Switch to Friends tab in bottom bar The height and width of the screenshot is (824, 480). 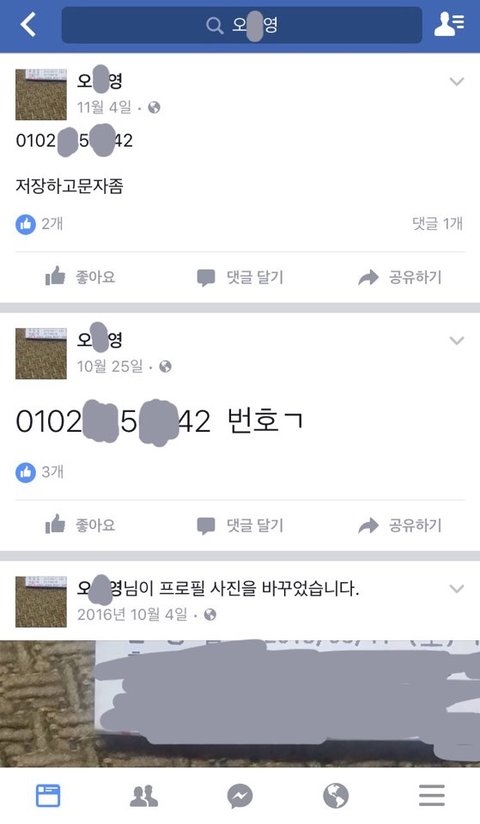pos(144,796)
